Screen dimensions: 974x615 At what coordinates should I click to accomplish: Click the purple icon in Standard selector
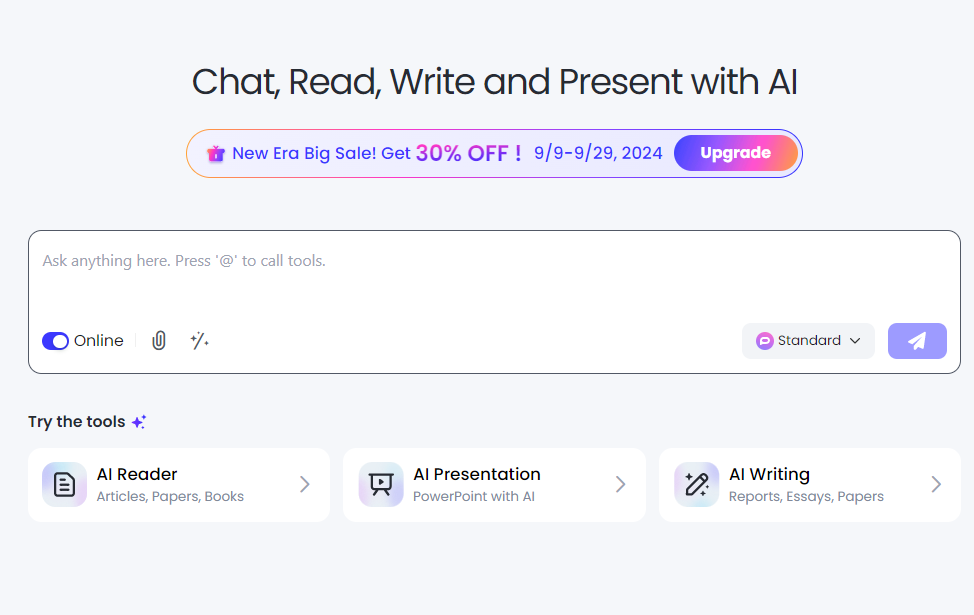tap(765, 341)
